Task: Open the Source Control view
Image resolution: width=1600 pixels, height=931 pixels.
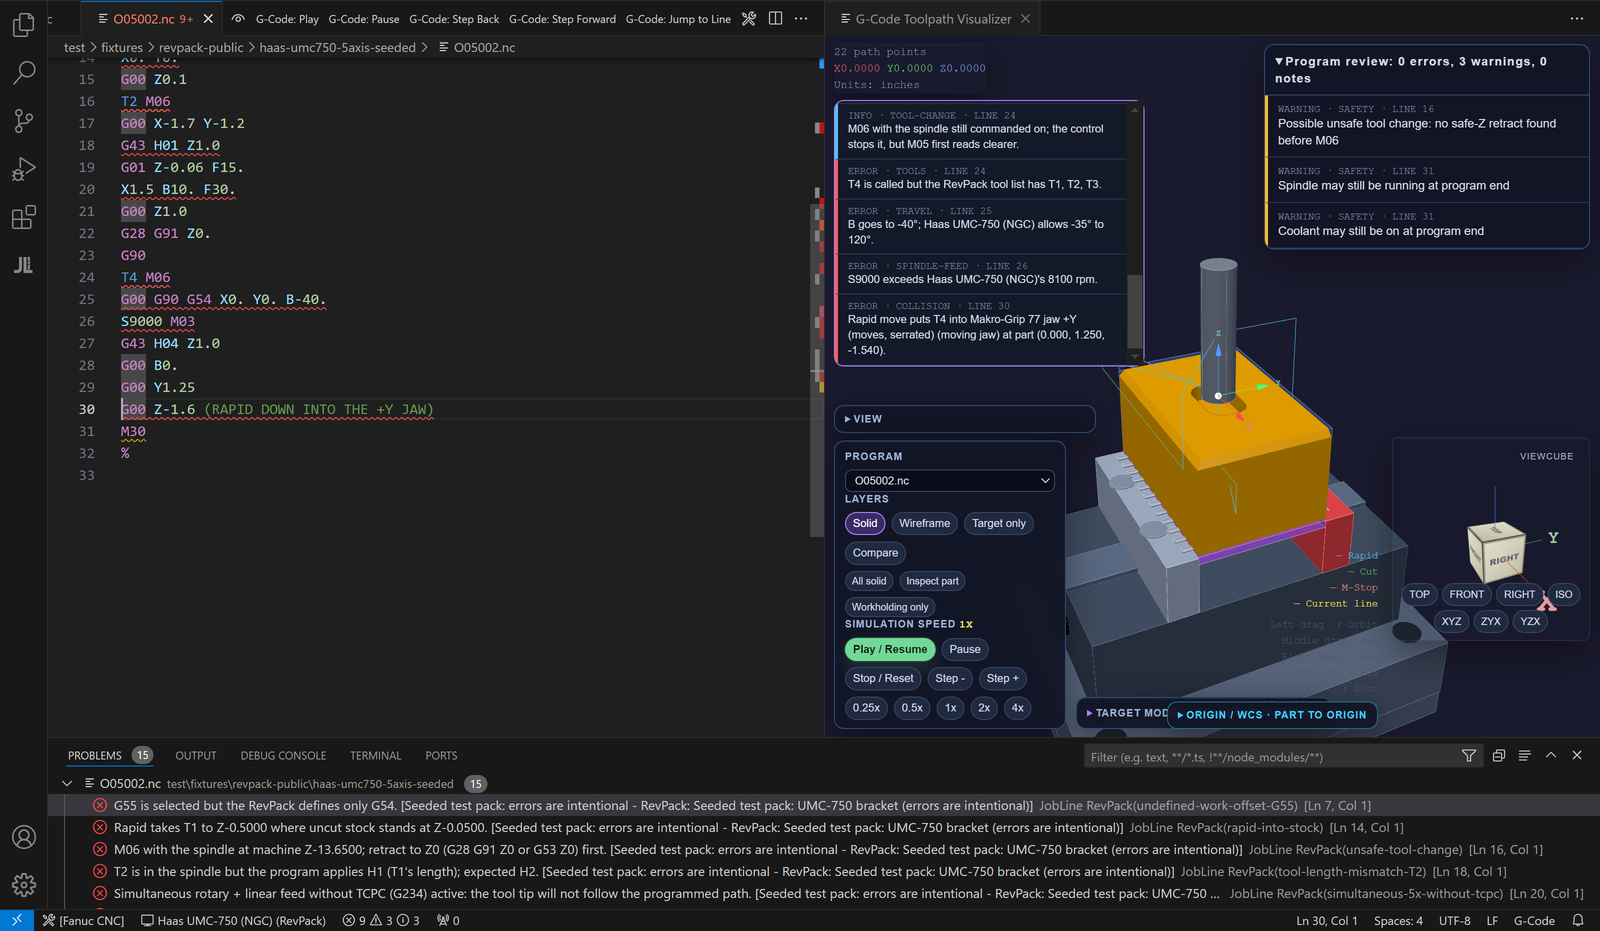Action: pyautogui.click(x=24, y=120)
